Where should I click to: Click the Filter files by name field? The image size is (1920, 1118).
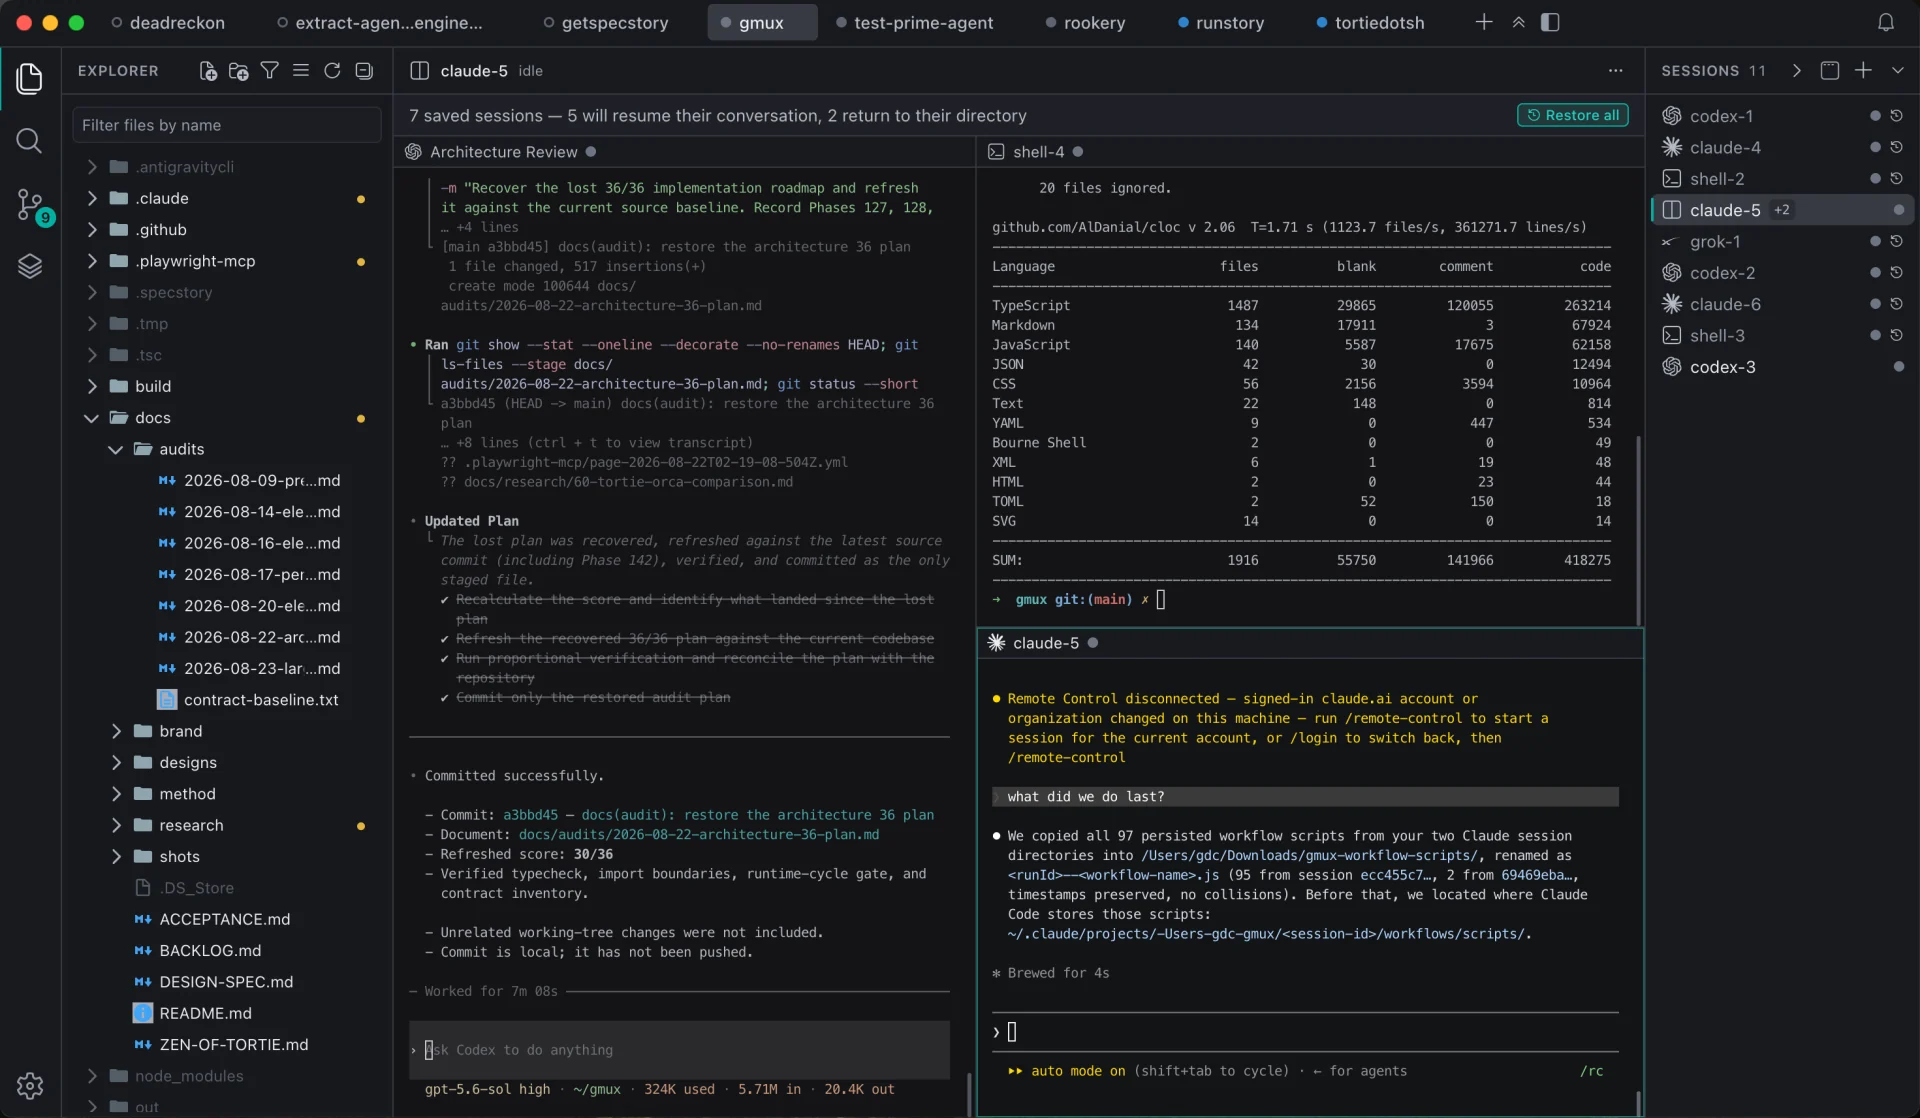[x=226, y=125]
